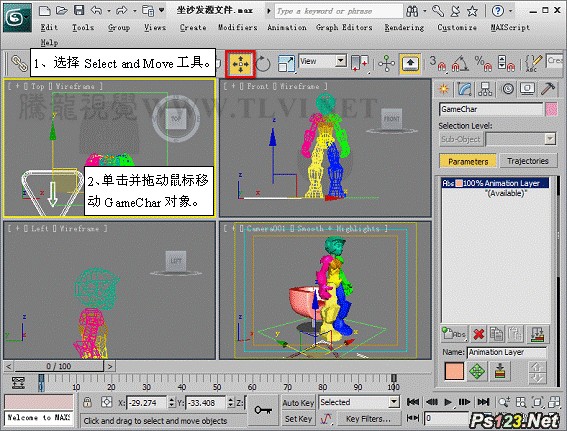This screenshot has width=567, height=431.
Task: Toggle Key Mode next to frame field
Action: tap(412, 418)
